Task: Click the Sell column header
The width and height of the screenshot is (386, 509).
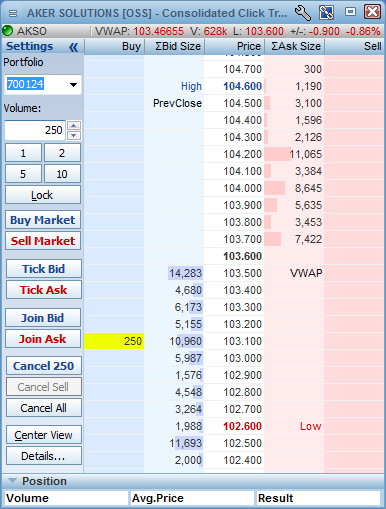Action: (x=354, y=46)
